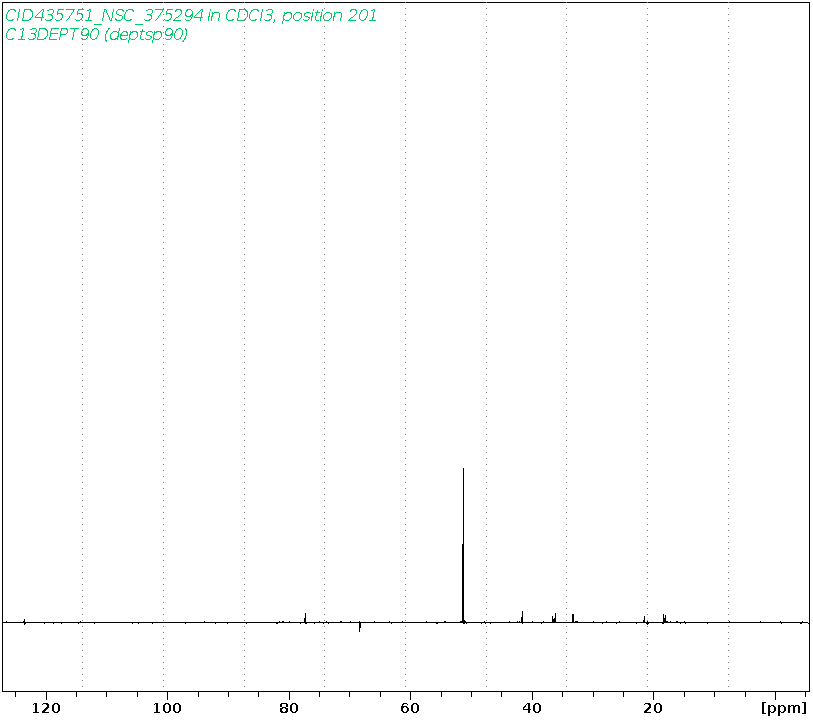Click the 60 ppm axis label
The height and width of the screenshot is (720, 813).
coord(410,708)
